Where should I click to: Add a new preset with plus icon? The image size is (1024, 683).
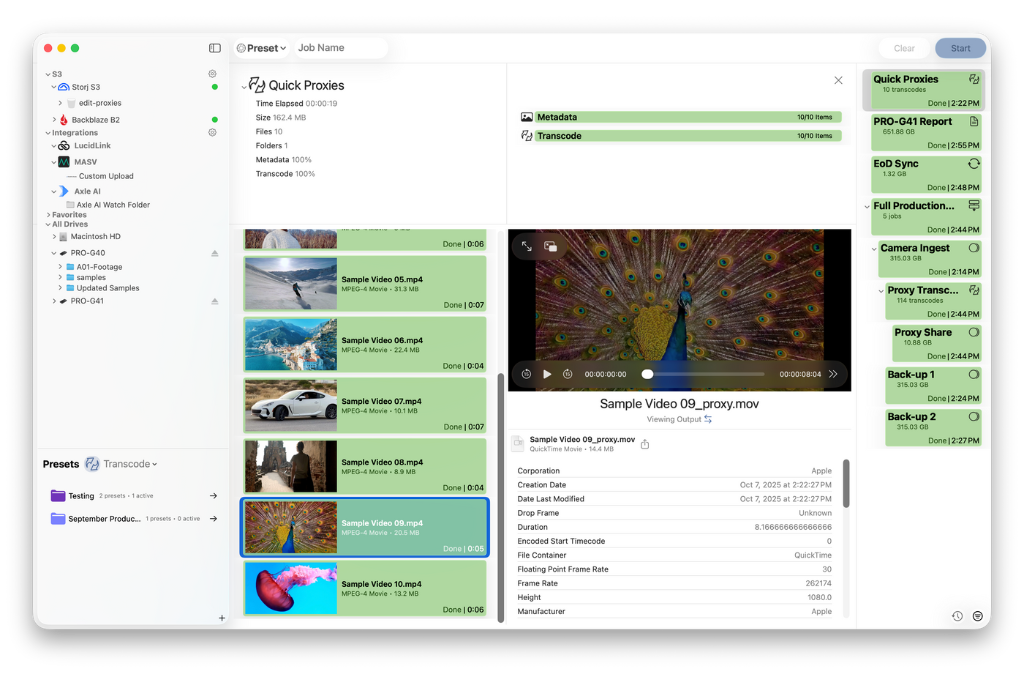tap(222, 618)
